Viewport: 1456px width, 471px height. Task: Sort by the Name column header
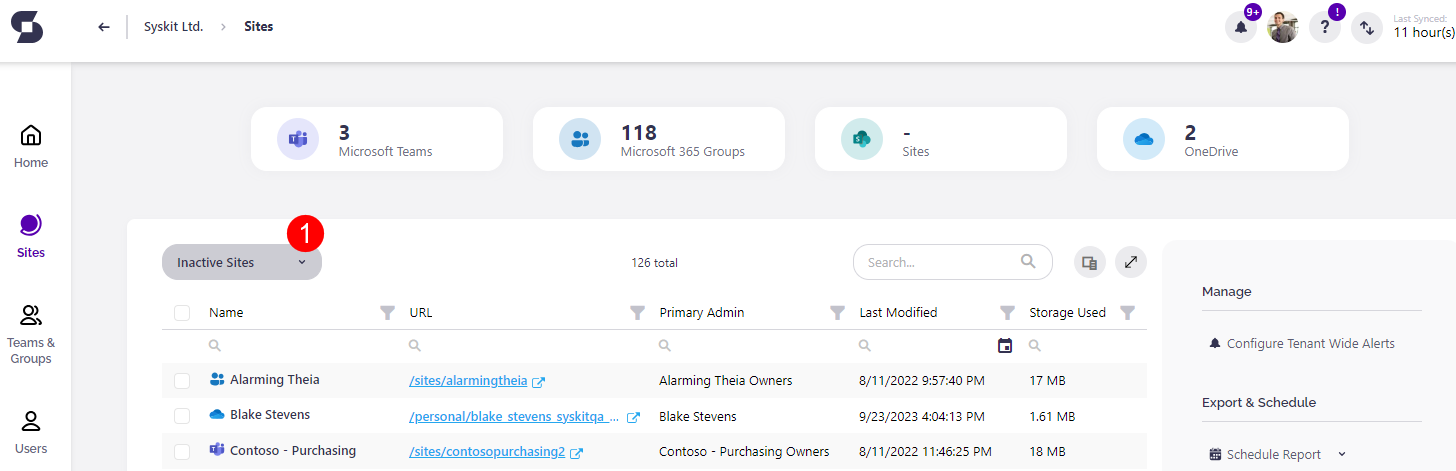point(226,313)
